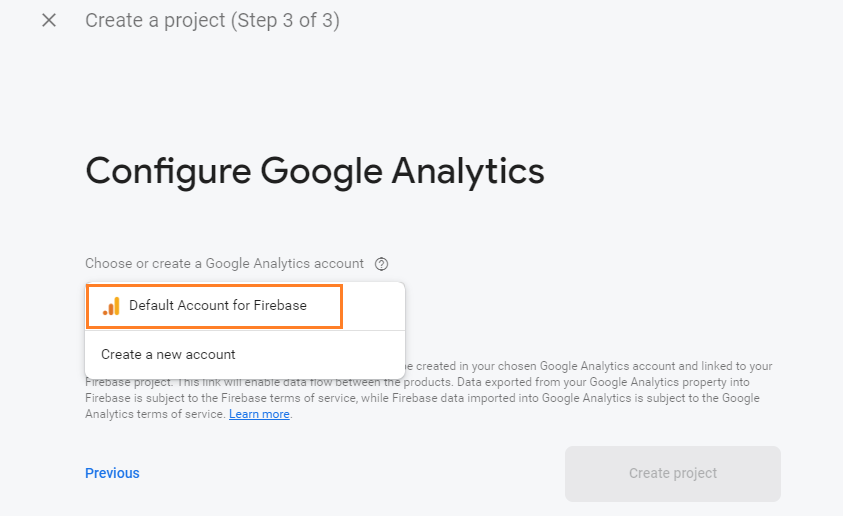Click text 'Default Account for Firebase'
Image resolution: width=843 pixels, height=516 pixels.
(218, 305)
